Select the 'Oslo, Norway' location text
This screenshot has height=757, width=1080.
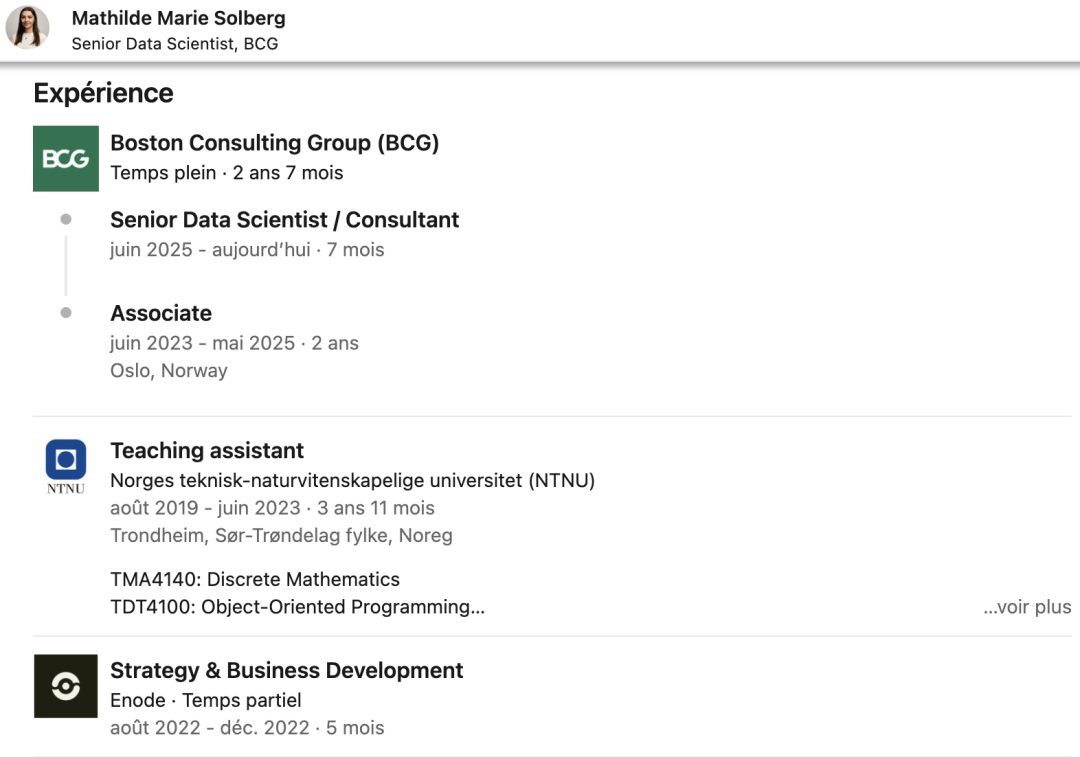169,371
